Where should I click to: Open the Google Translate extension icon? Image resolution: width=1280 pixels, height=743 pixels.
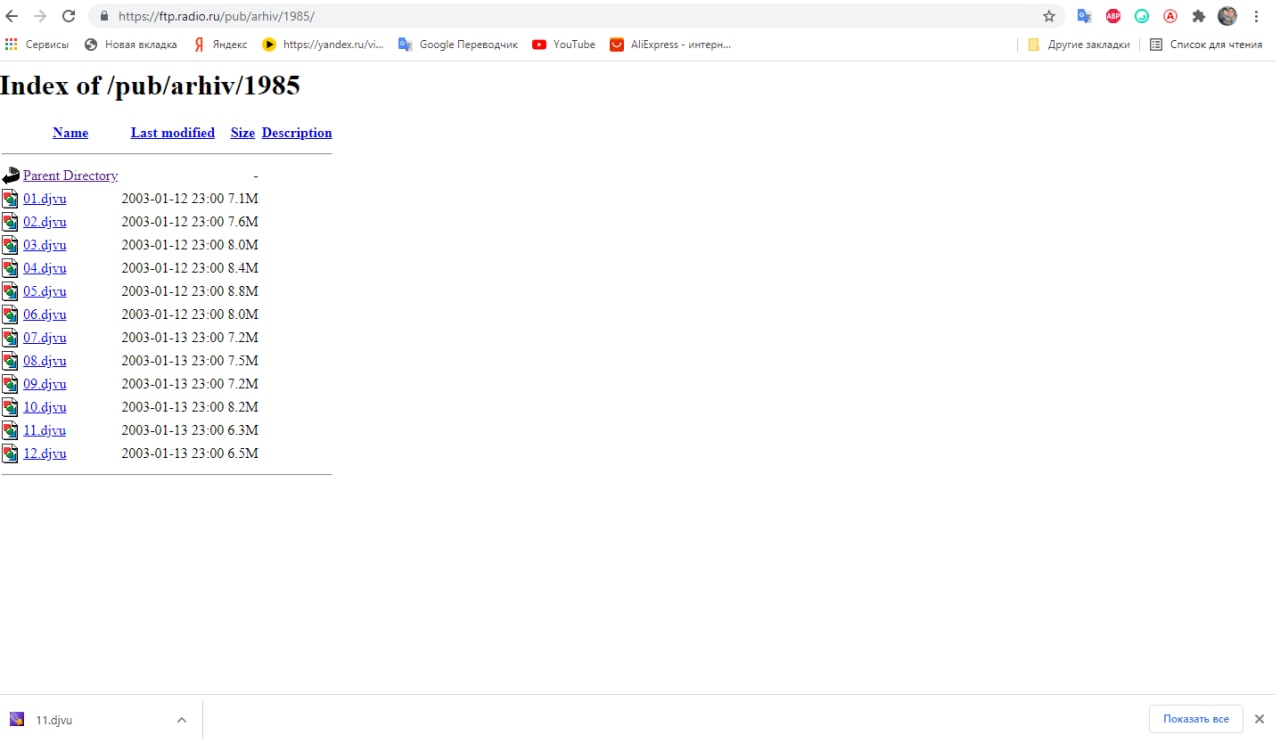[1084, 16]
